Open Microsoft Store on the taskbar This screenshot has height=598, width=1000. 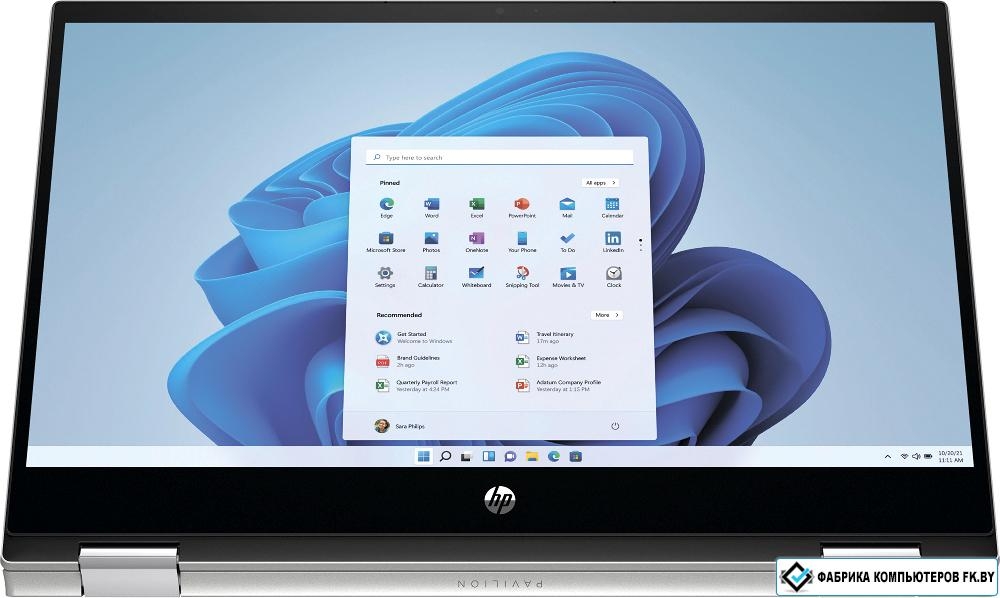coord(575,456)
